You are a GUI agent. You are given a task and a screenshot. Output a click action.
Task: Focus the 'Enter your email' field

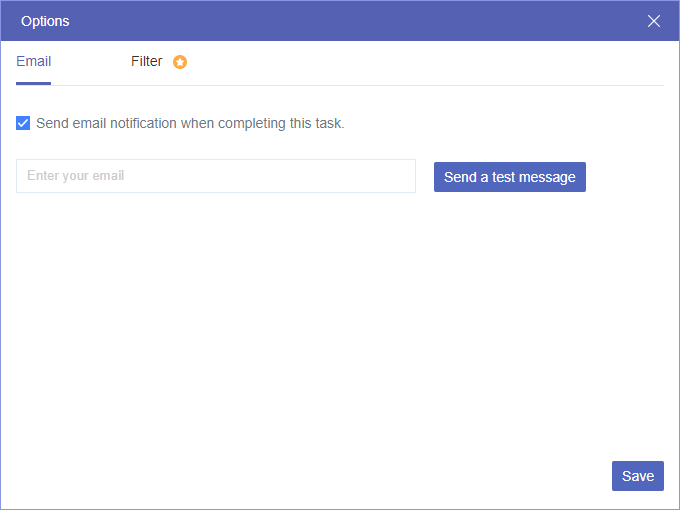click(215, 176)
